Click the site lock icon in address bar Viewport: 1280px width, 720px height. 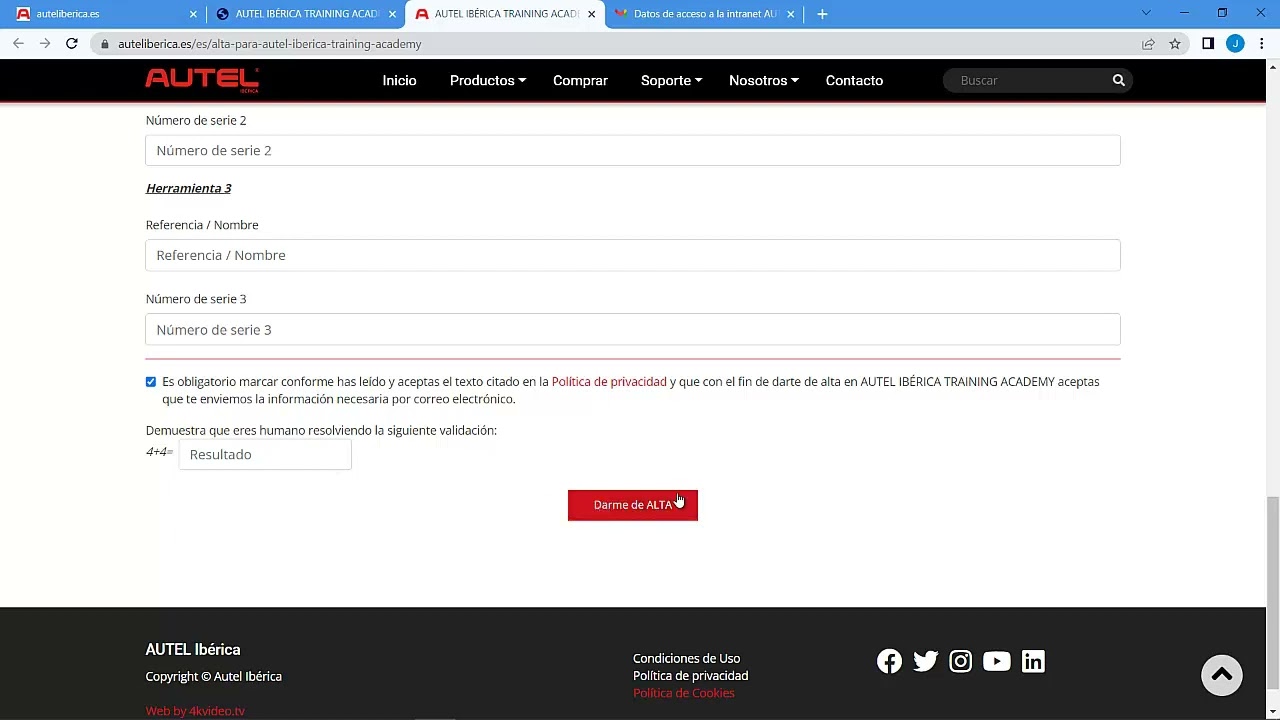click(105, 44)
